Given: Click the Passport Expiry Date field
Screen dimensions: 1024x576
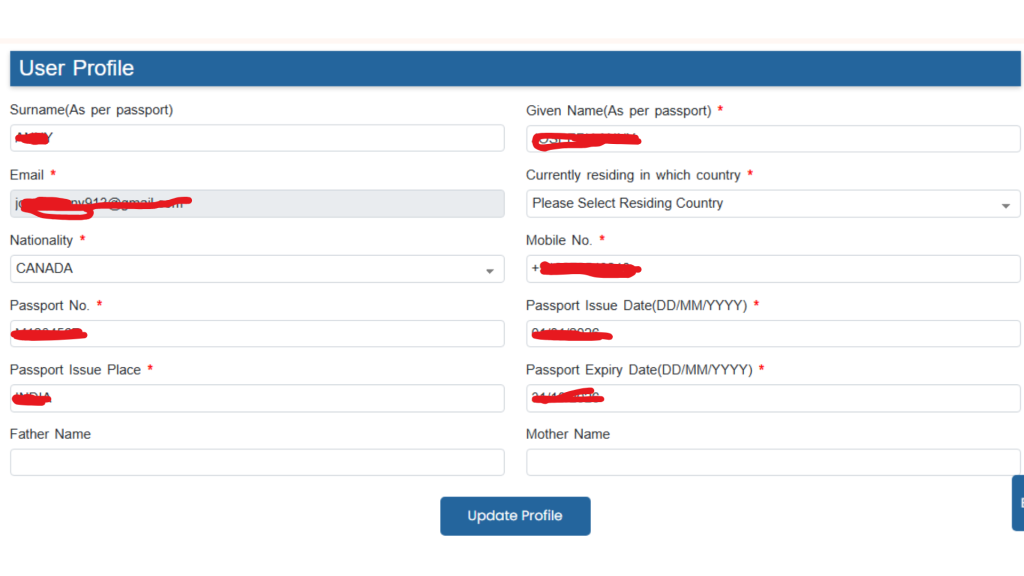Looking at the screenshot, I should (x=773, y=398).
